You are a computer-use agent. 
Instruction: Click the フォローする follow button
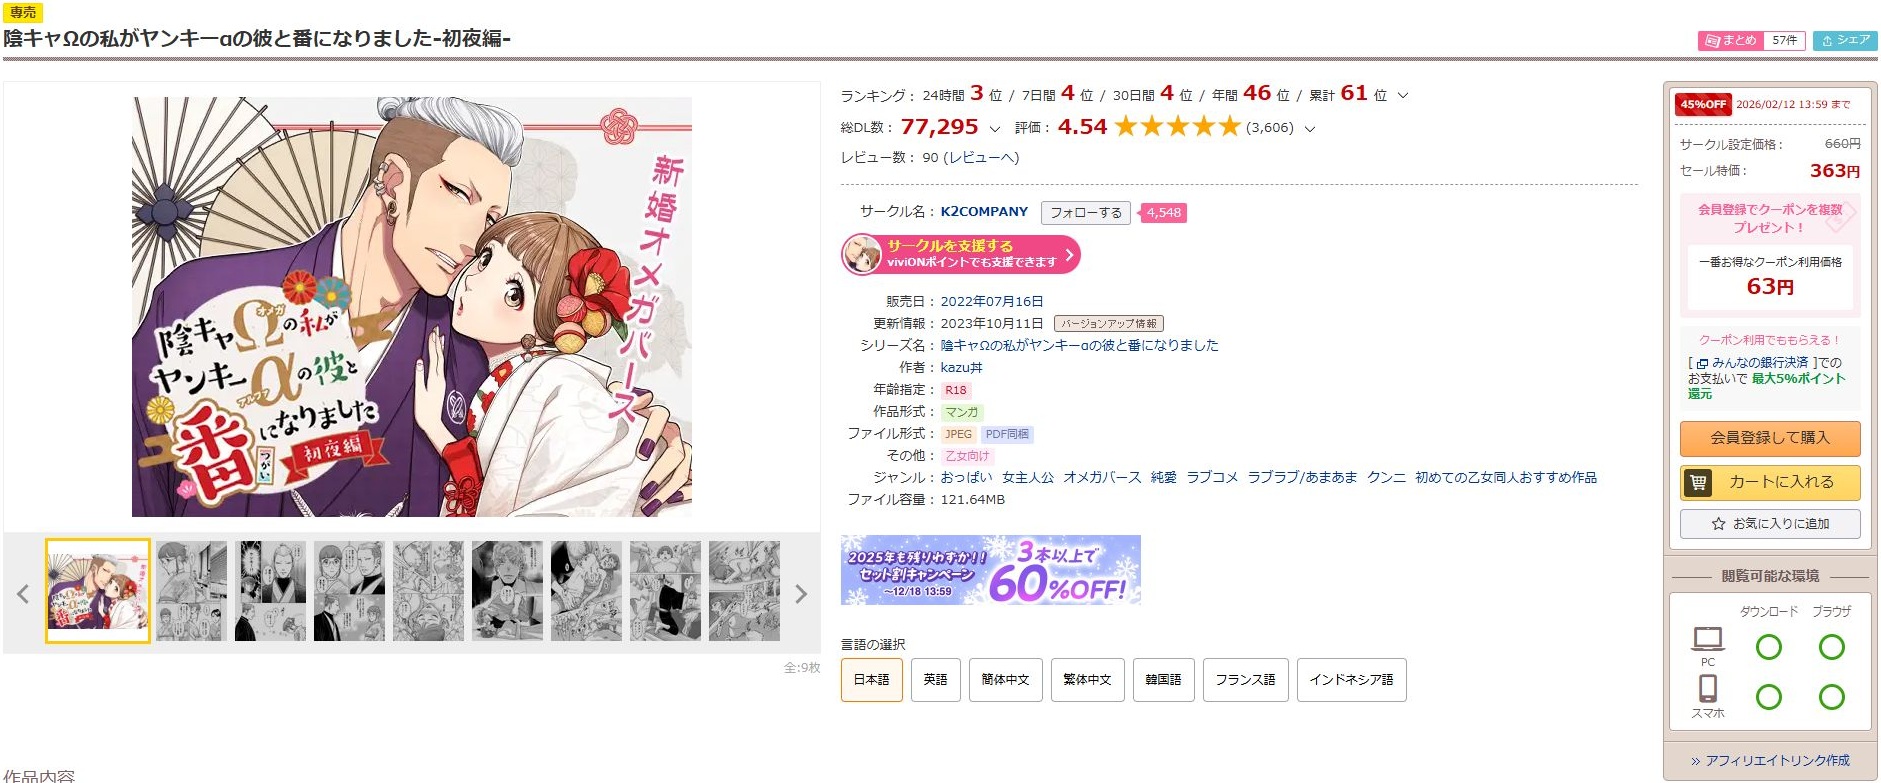point(1086,213)
